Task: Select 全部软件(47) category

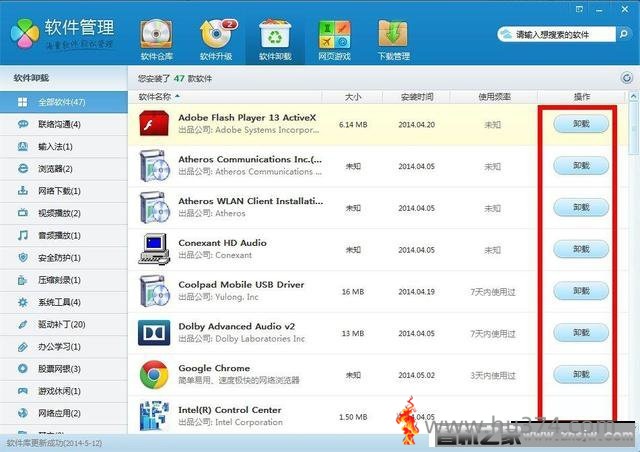Action: coord(64,102)
